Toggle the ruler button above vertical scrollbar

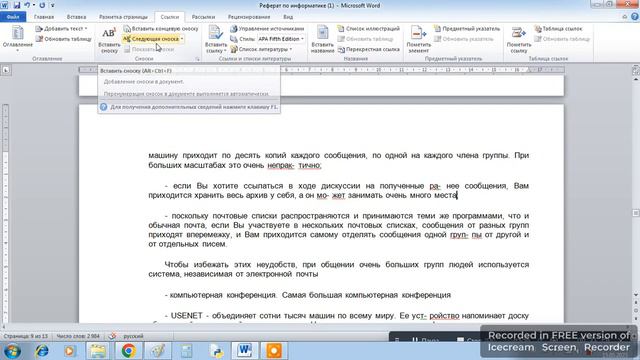click(636, 70)
